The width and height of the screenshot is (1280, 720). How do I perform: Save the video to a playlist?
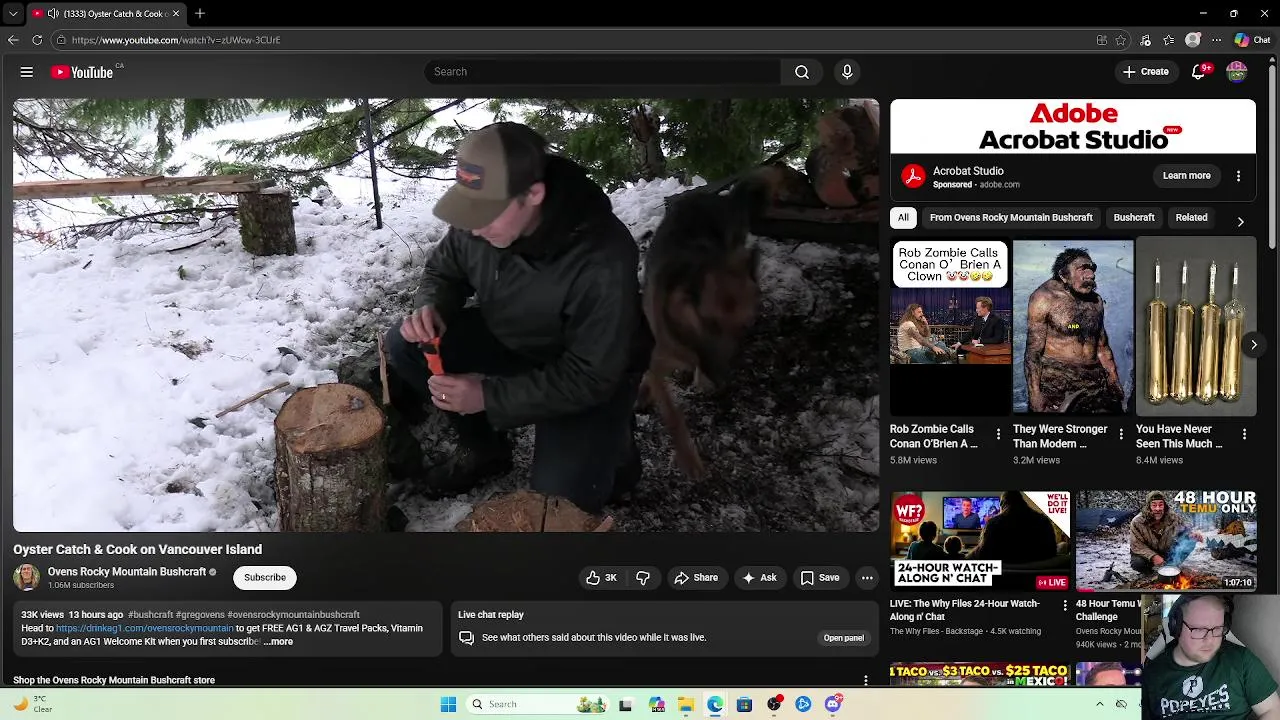[820, 577]
